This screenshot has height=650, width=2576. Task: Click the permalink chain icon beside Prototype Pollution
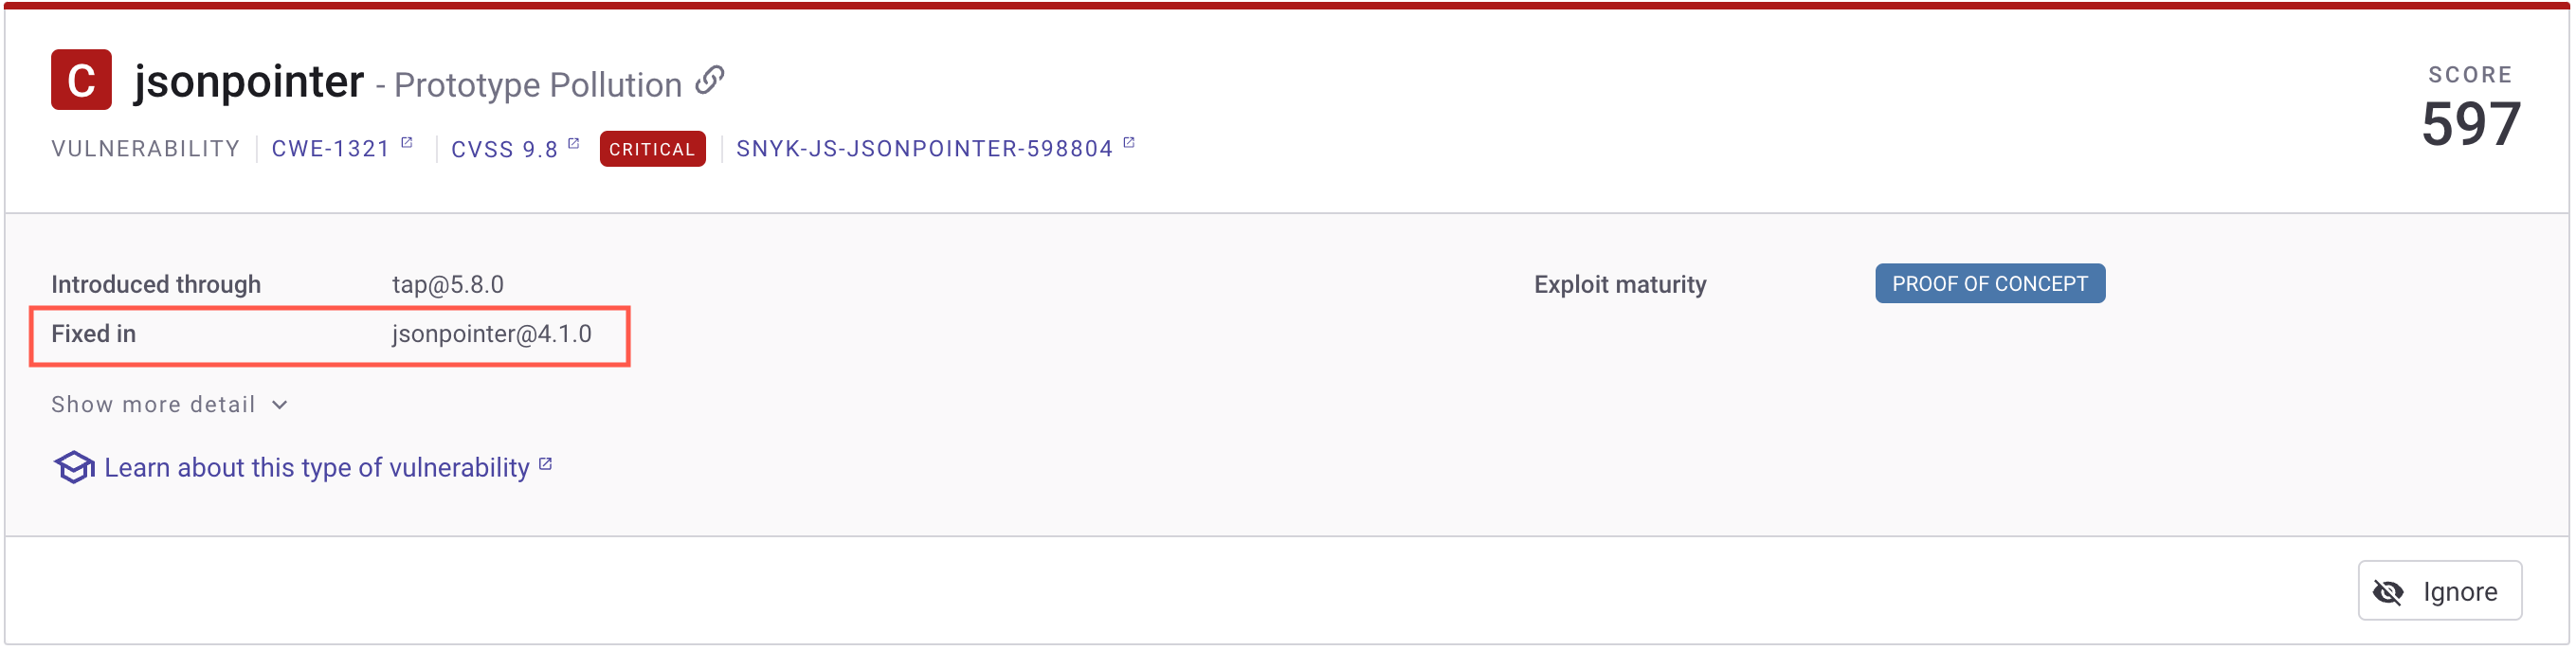(x=710, y=80)
